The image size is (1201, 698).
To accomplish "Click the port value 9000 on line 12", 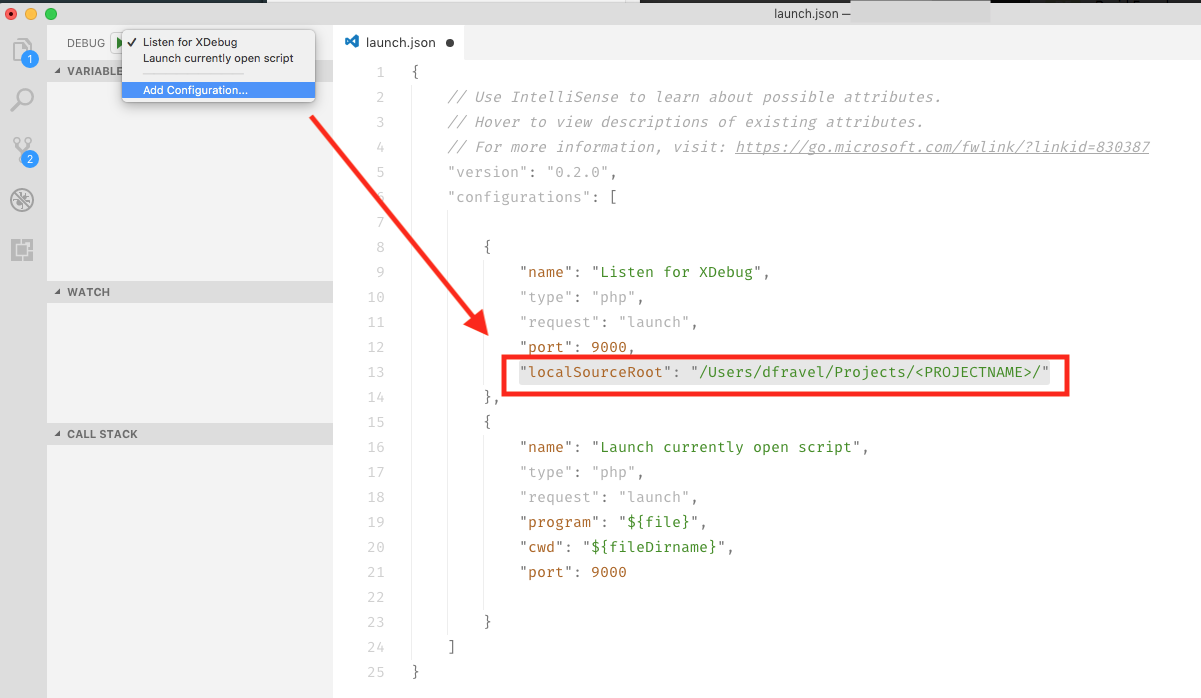I will (x=608, y=347).
